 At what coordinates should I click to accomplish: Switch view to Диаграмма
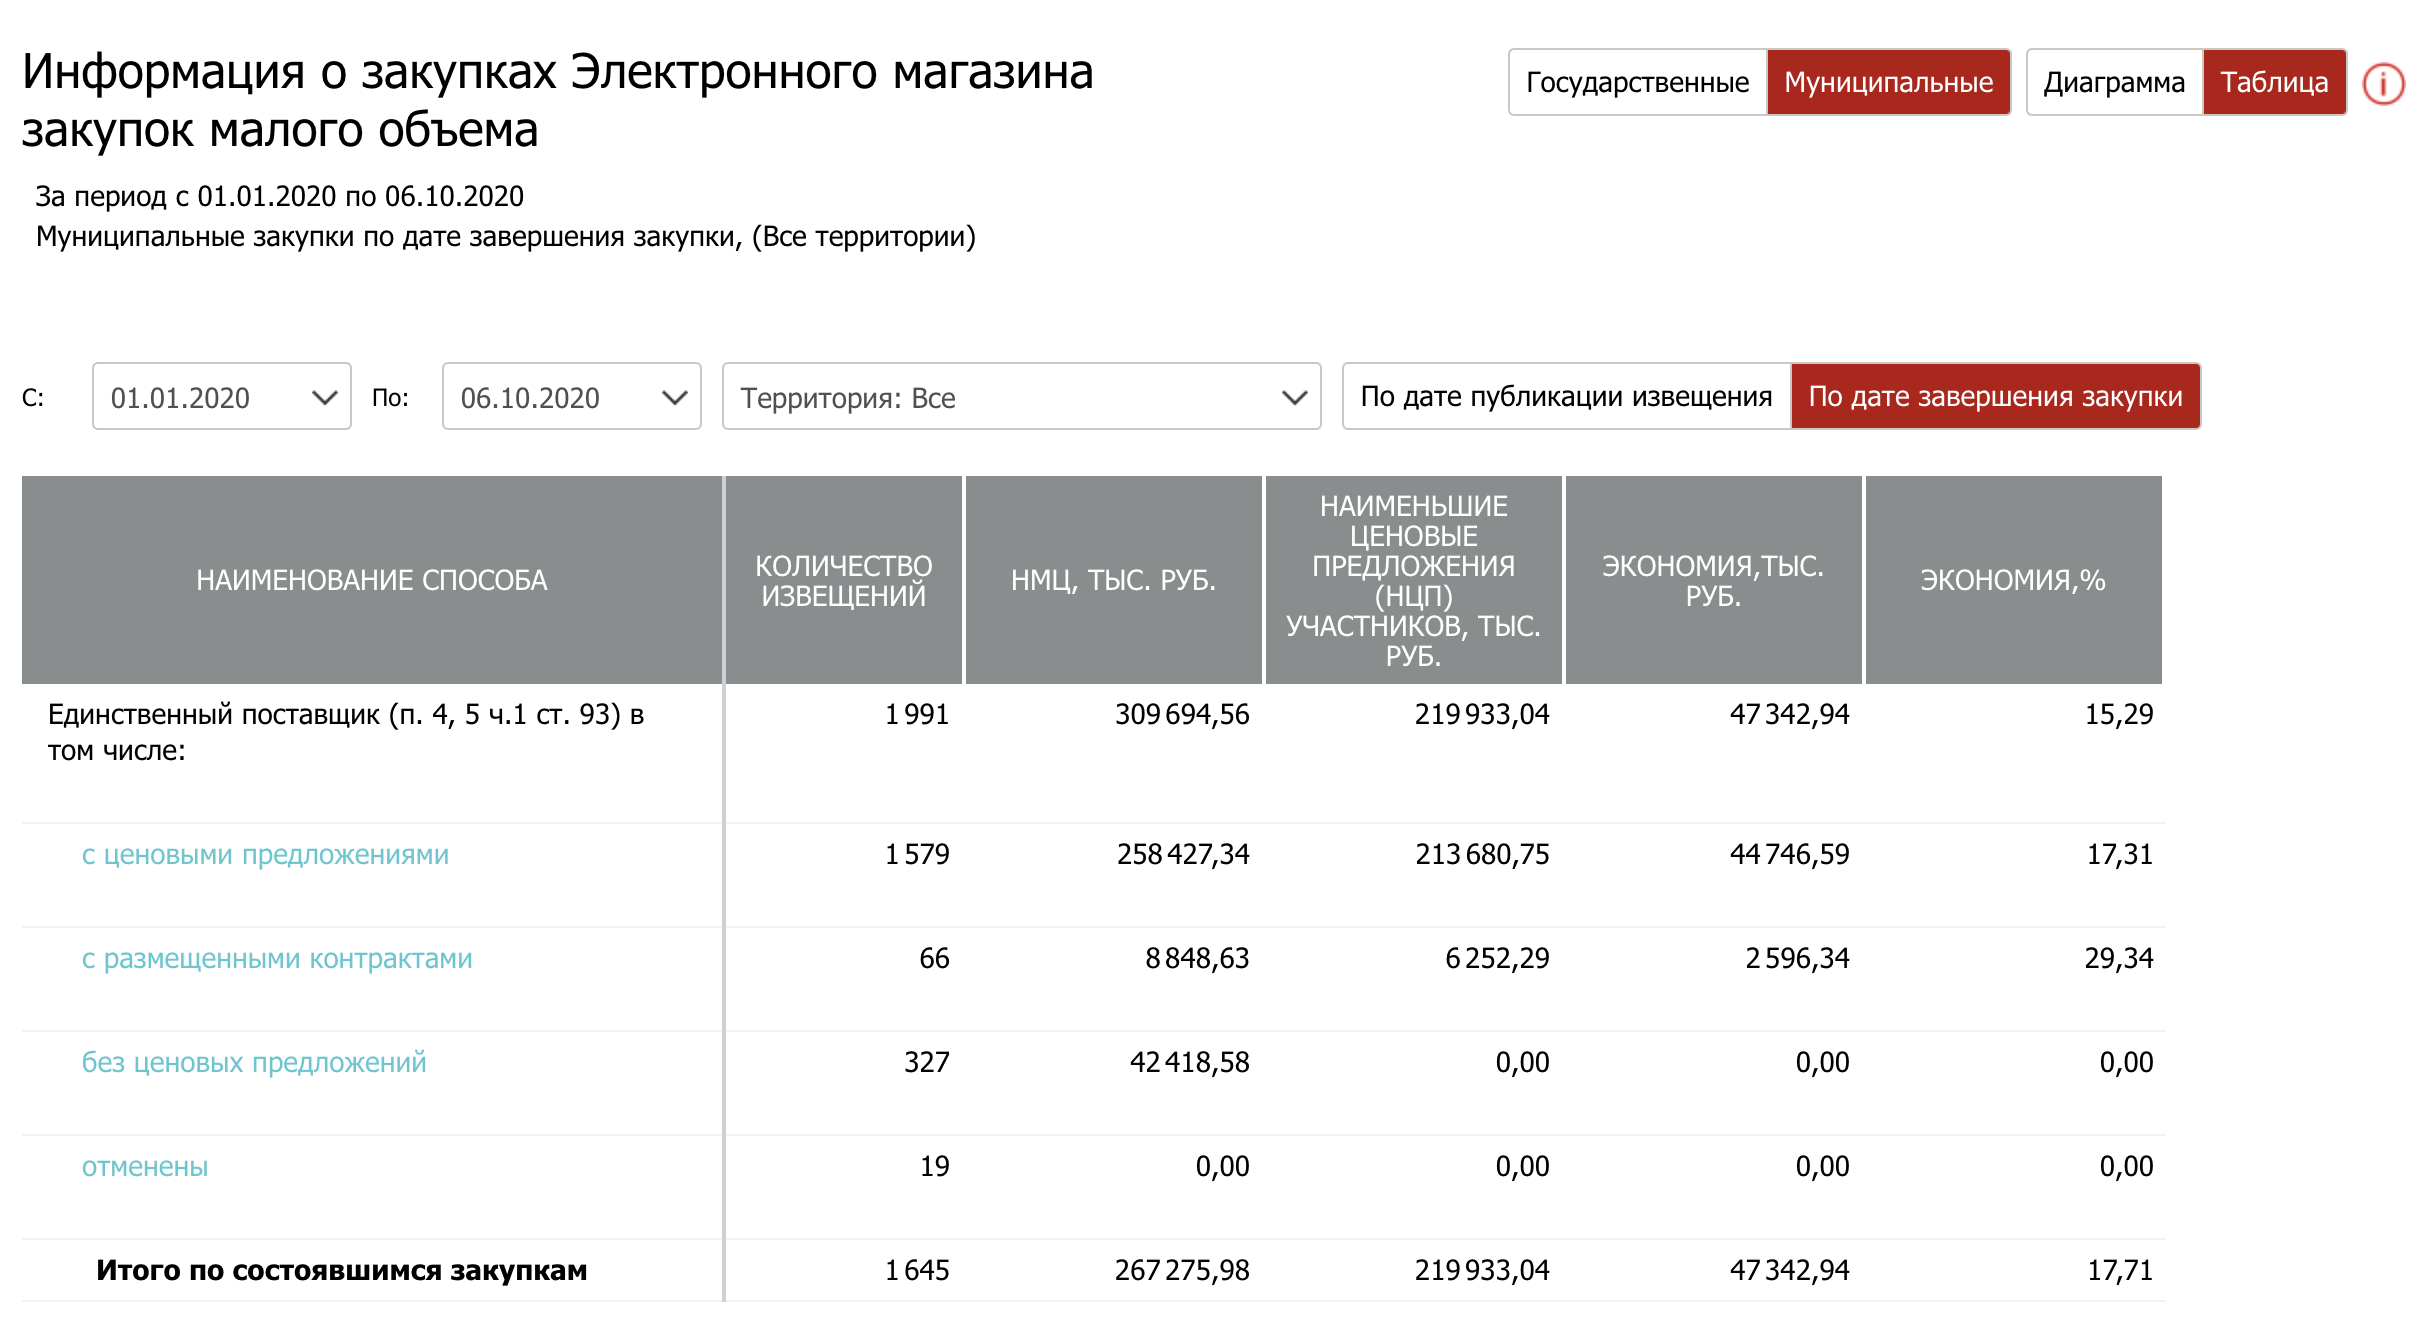tap(2113, 83)
